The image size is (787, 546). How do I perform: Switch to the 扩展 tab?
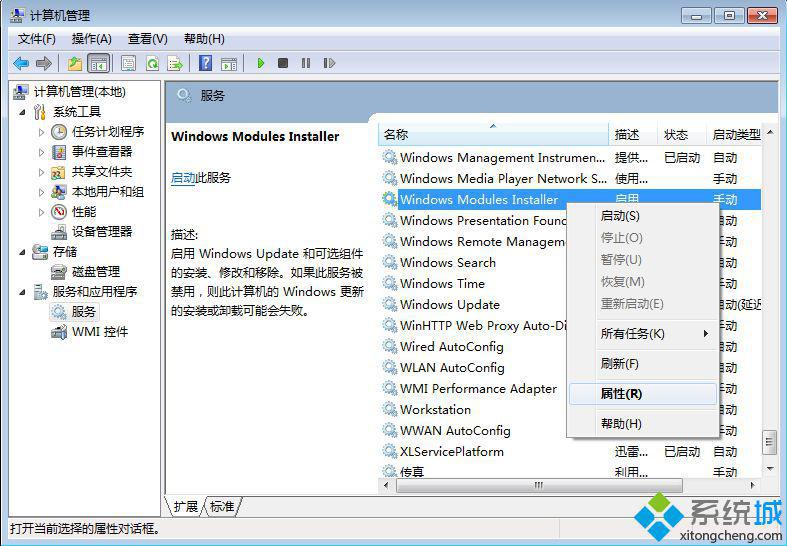(186, 506)
